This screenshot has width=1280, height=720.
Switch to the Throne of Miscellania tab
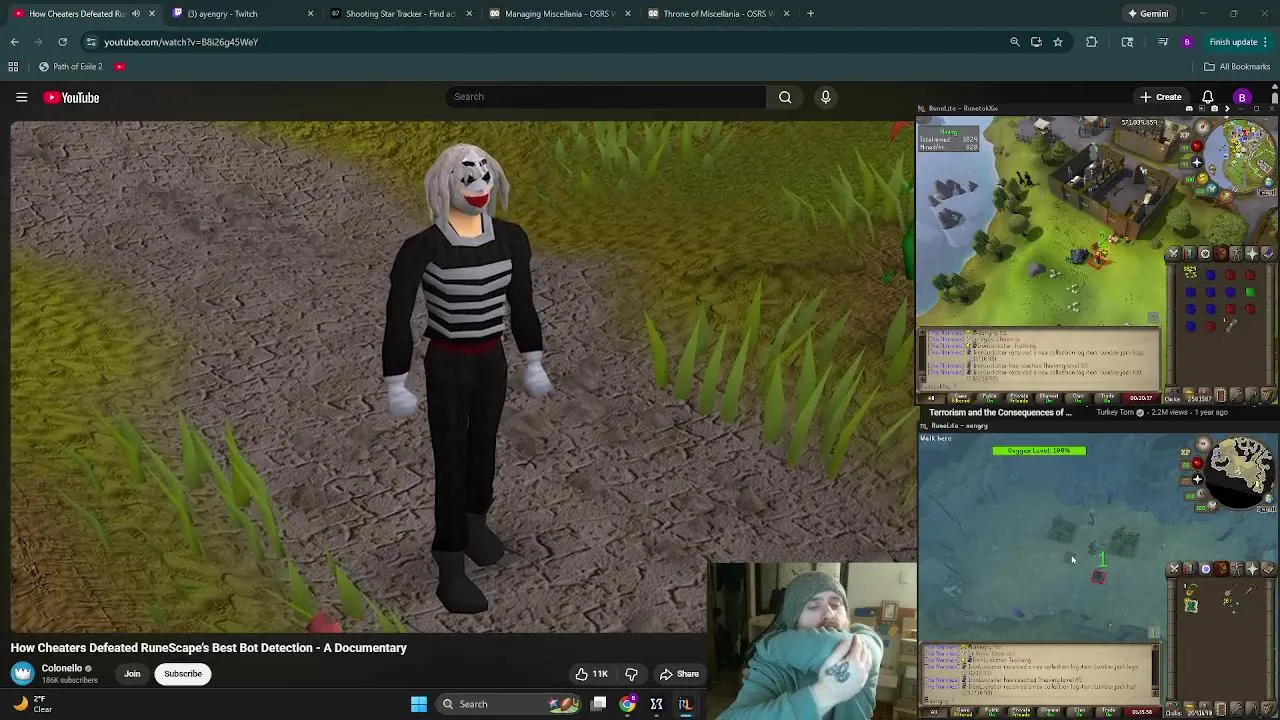click(718, 14)
